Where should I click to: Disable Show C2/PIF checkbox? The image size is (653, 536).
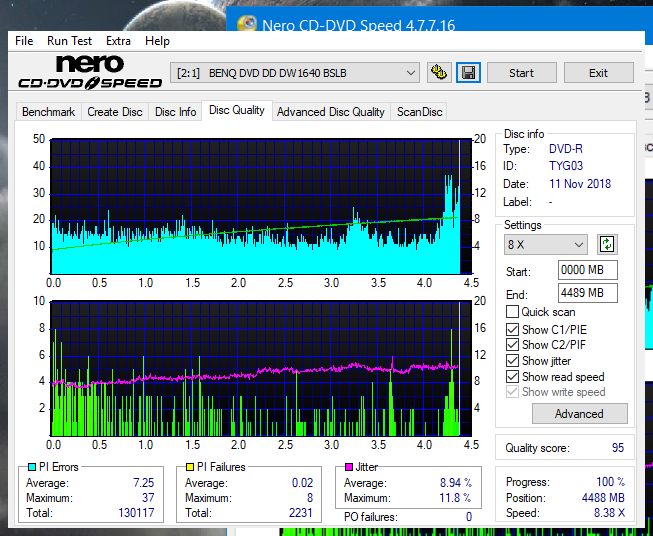512,345
